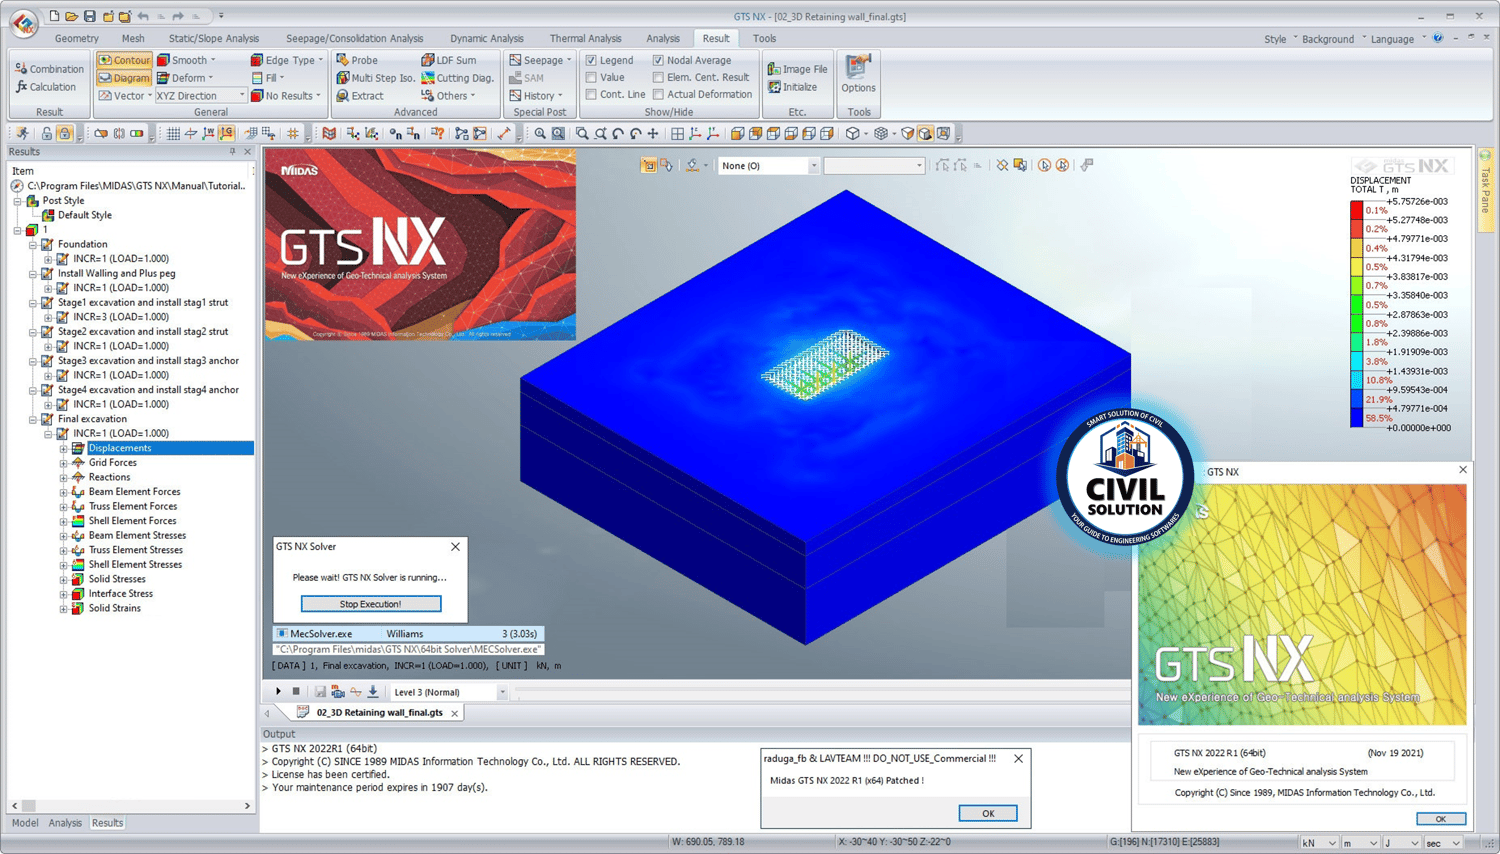Open the sec time unit dropdown
The image size is (1500, 854).
coord(1445,843)
